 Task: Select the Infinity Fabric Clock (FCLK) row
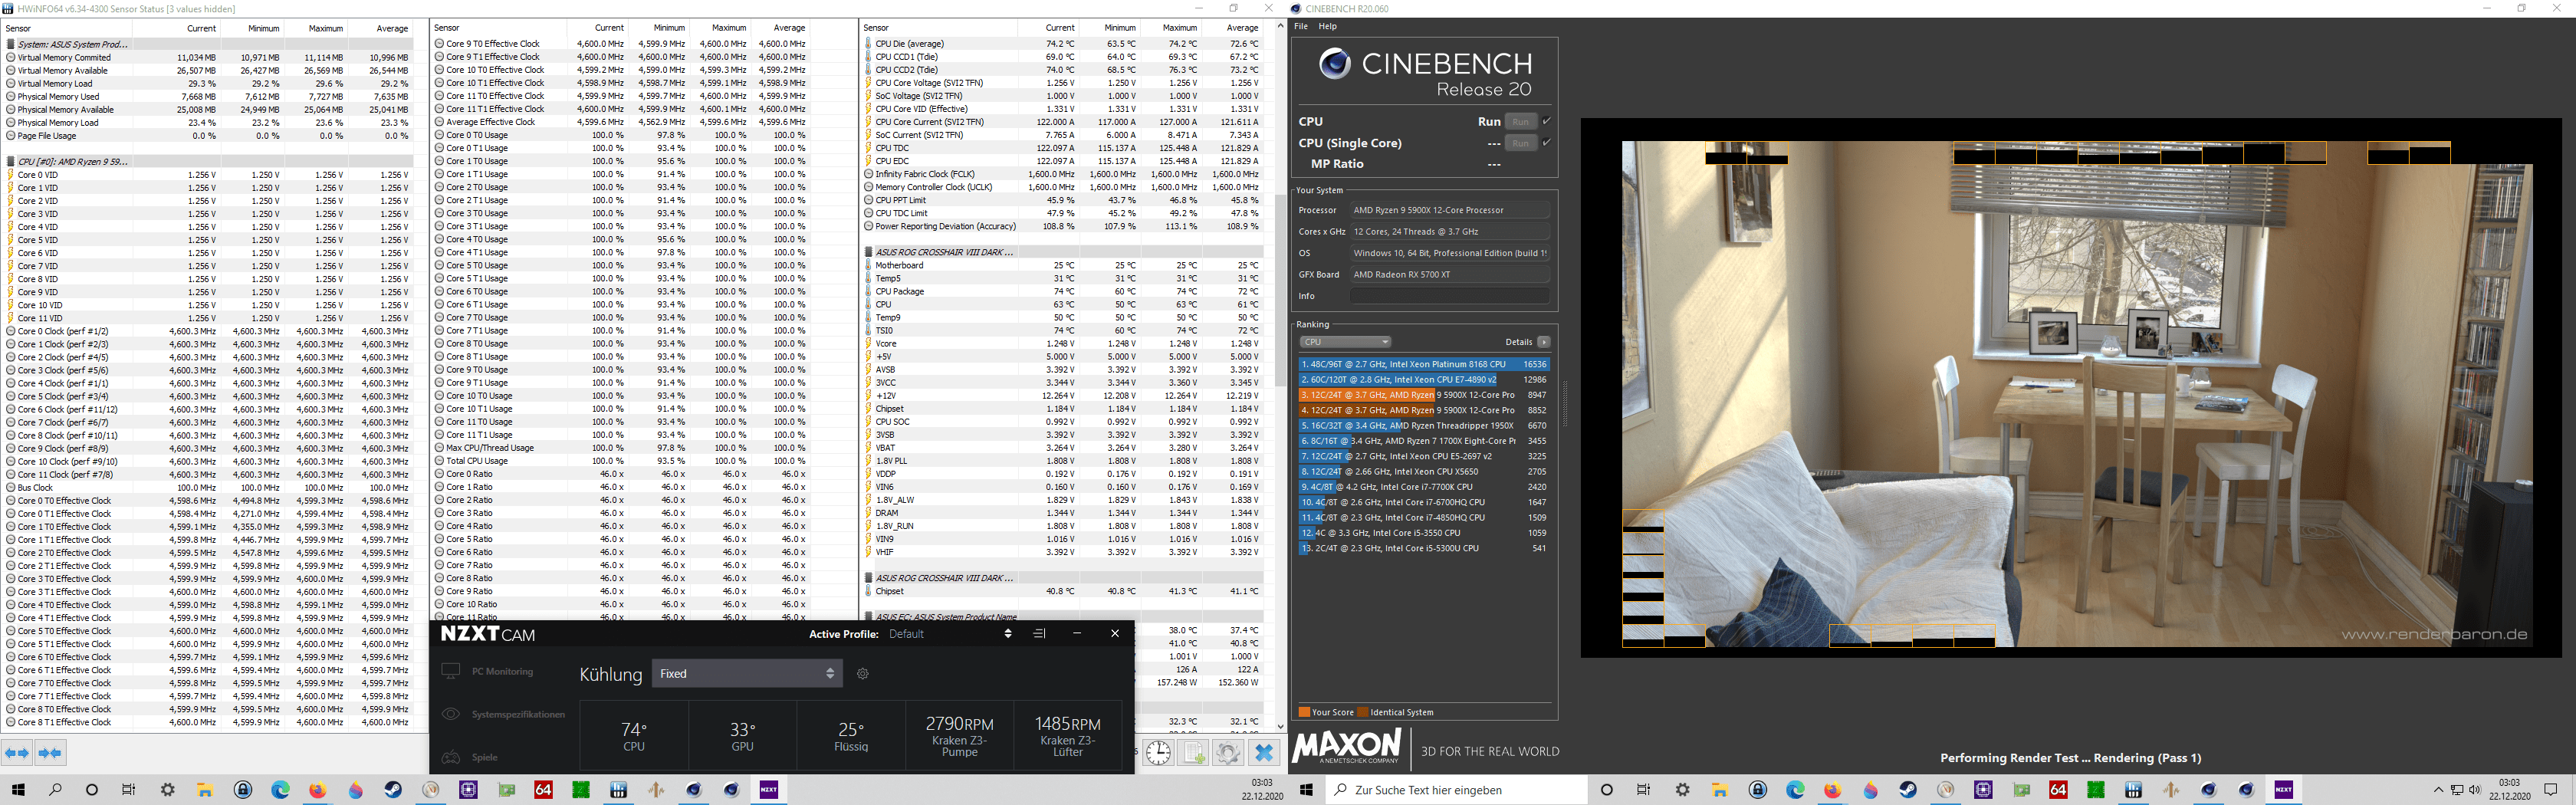click(1063, 174)
